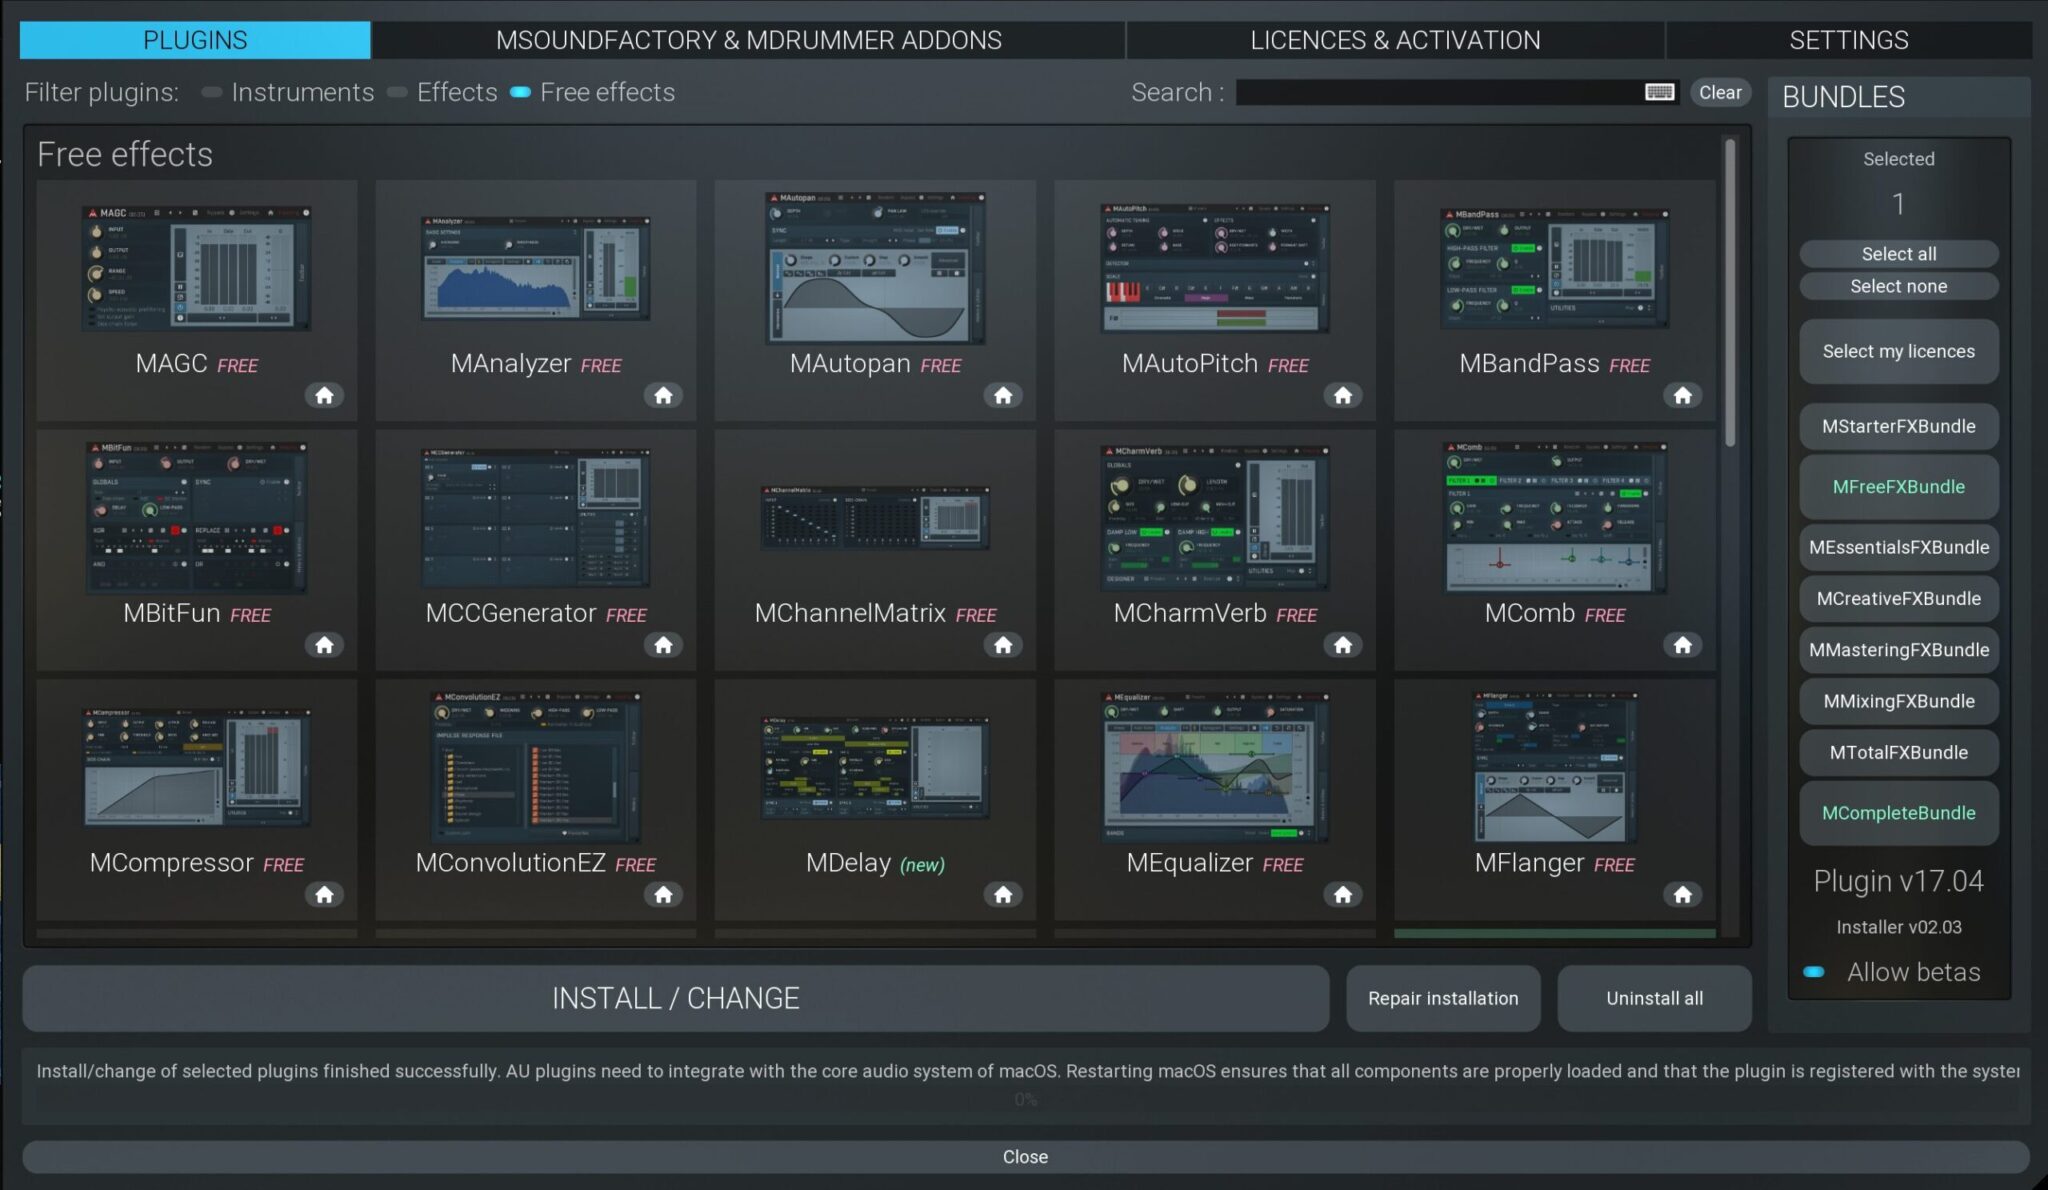Click on-screen keyboard icon in search field
Viewport: 2048px width, 1190px height.
click(x=1659, y=92)
